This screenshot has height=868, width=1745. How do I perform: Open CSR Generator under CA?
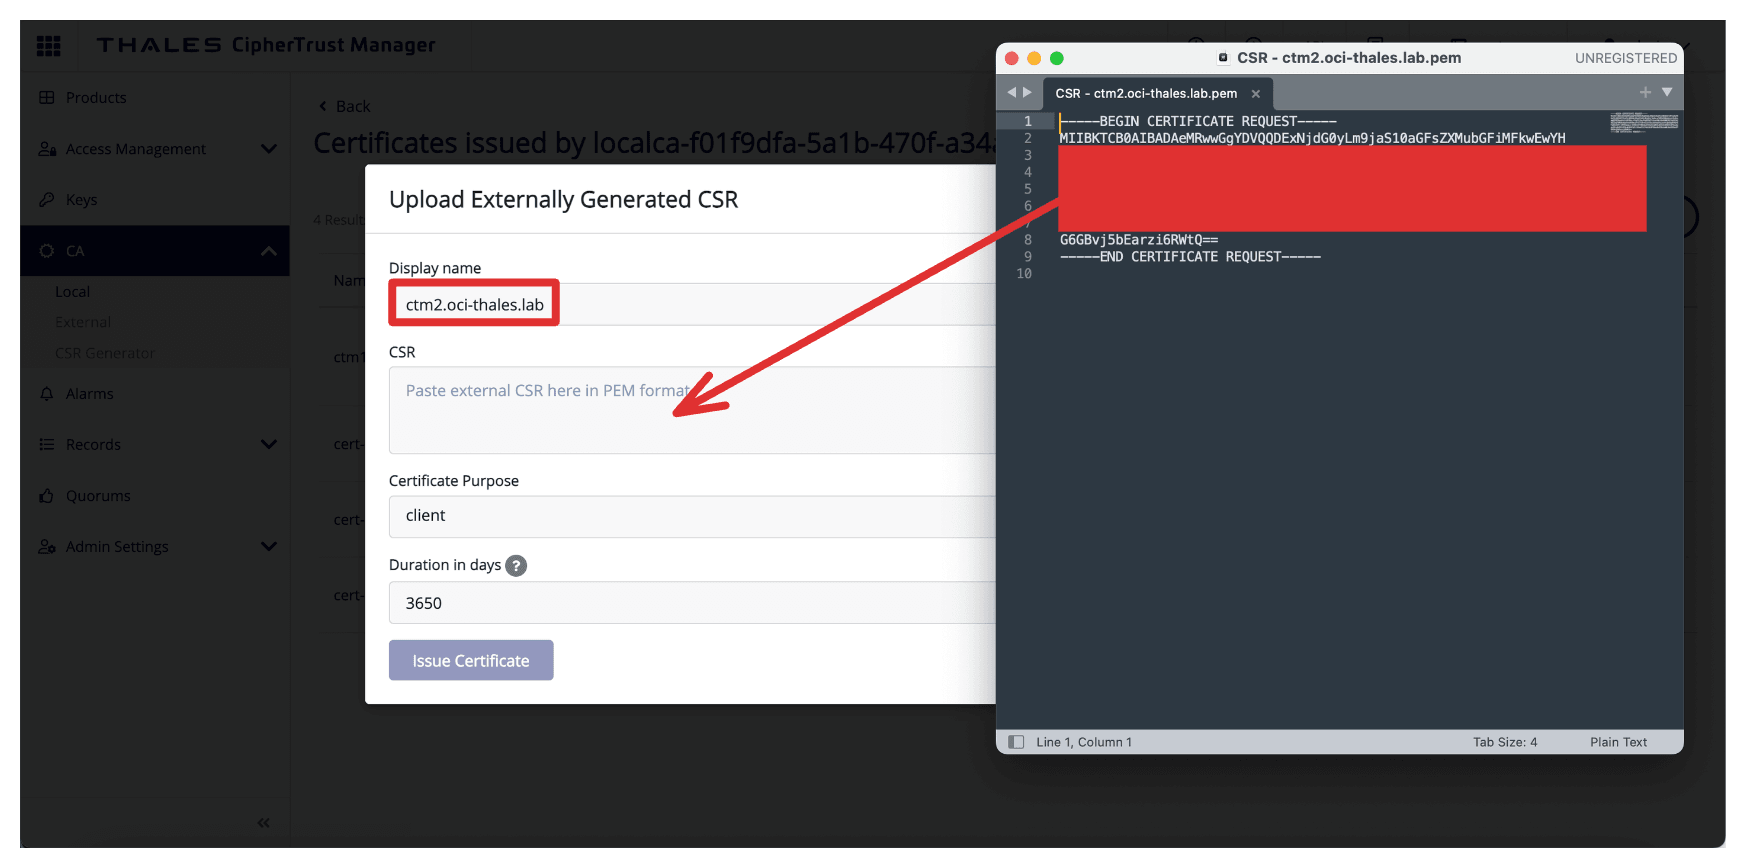click(x=105, y=353)
